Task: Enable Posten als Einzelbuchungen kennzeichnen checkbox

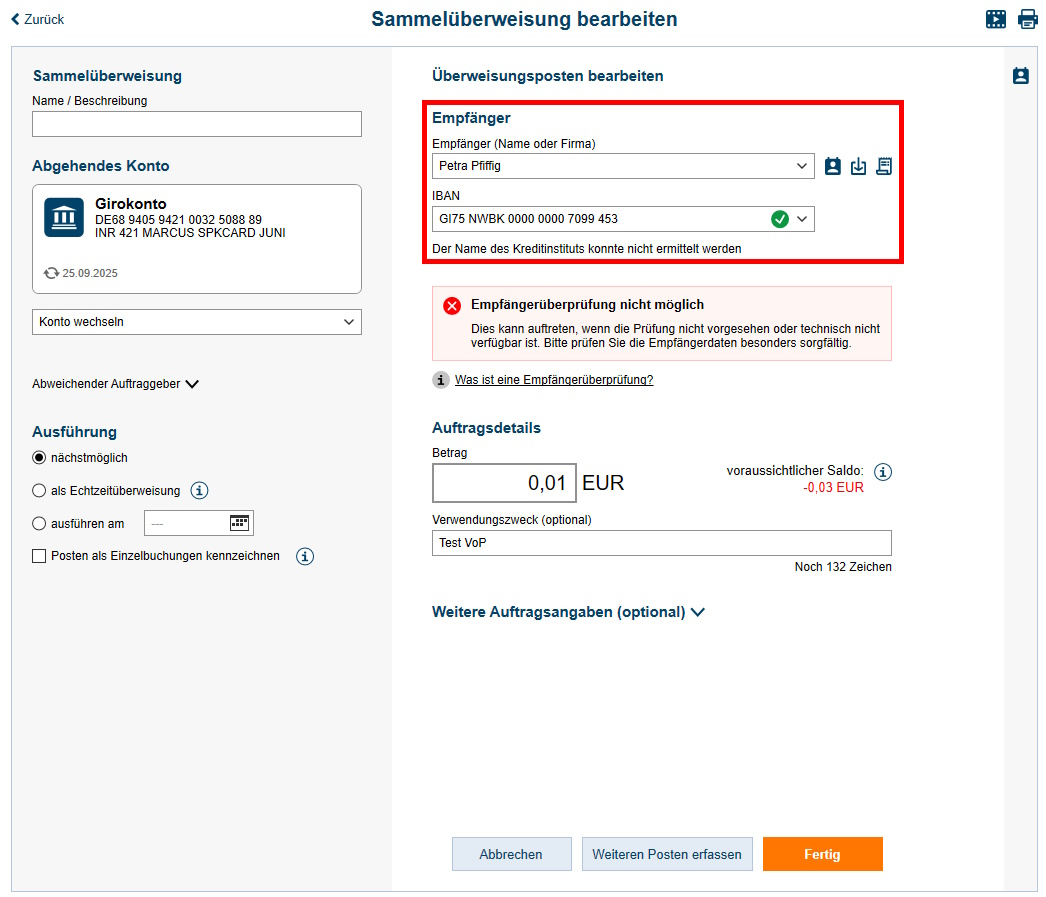Action: point(39,556)
